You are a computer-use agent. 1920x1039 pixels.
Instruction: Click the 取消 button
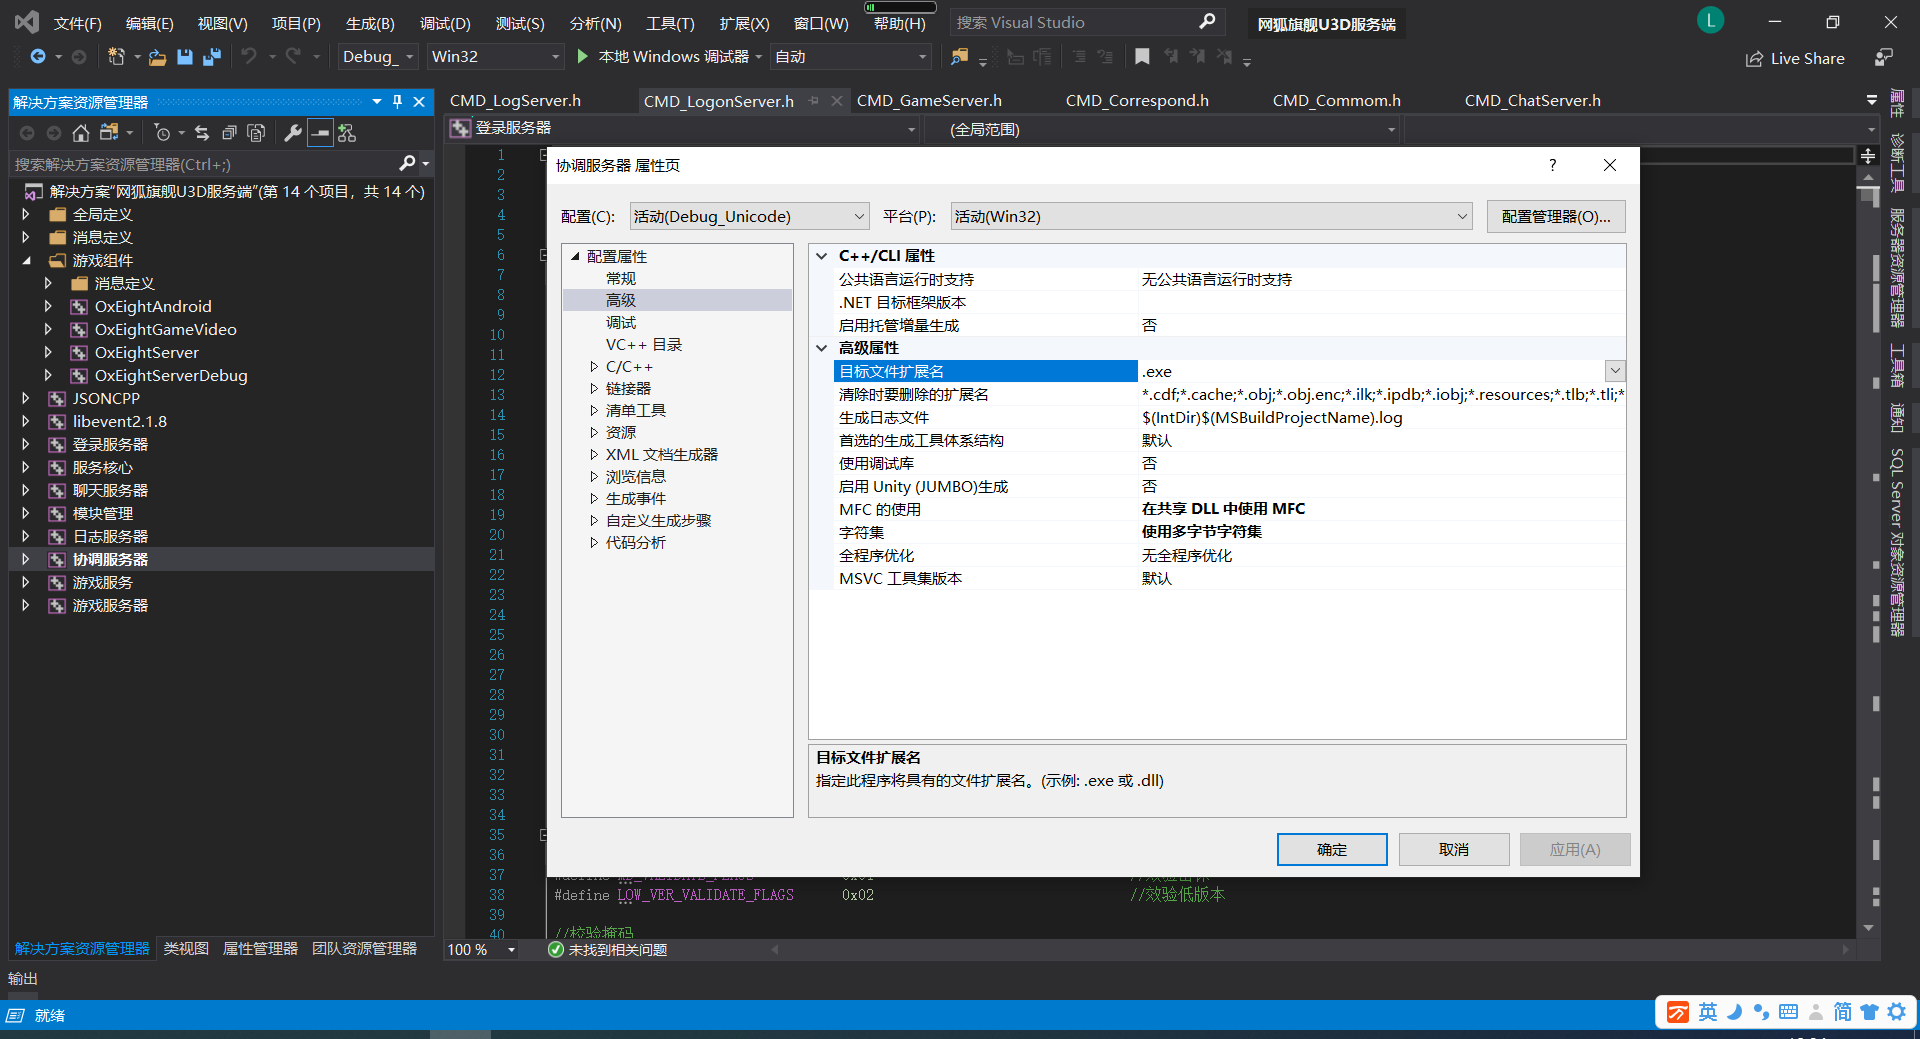coord(1454,849)
